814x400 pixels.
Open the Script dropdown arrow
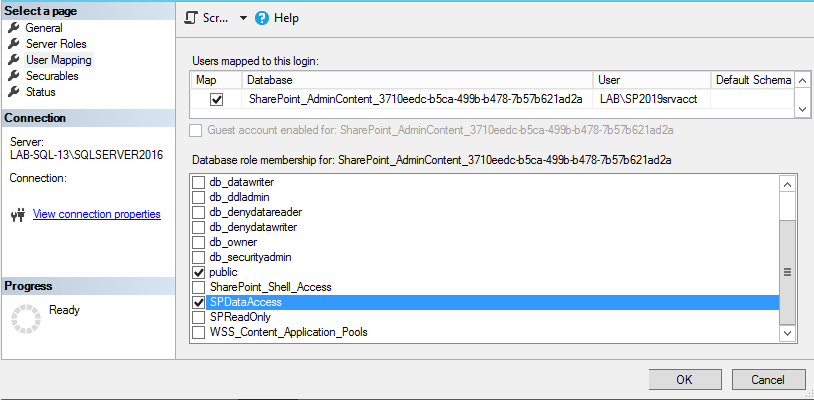tap(243, 18)
